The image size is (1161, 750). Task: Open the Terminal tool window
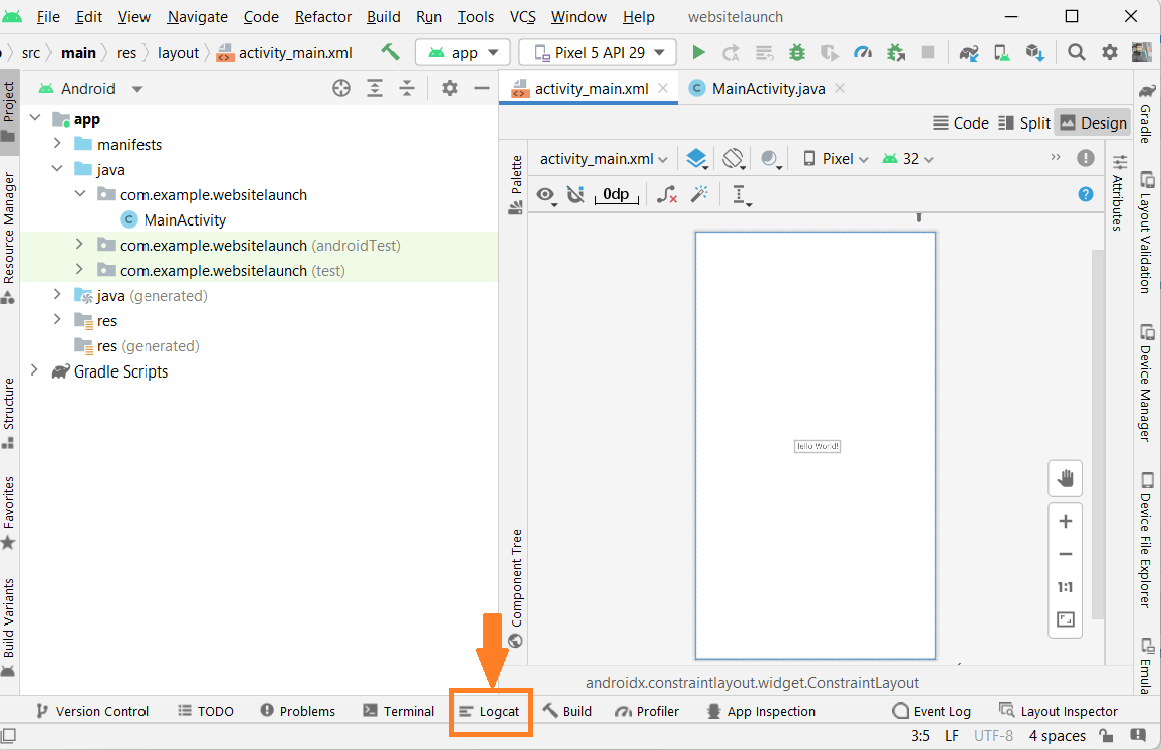pos(399,711)
